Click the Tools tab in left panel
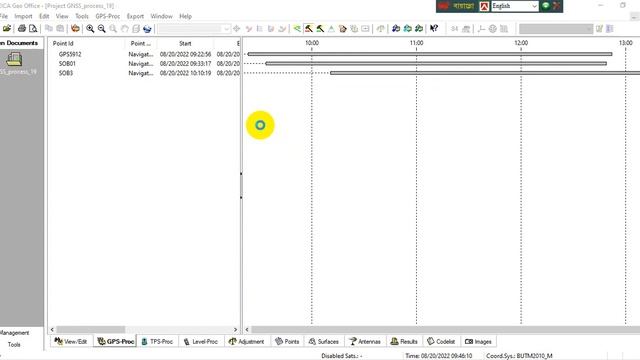This screenshot has width=640, height=360. click(x=14, y=344)
